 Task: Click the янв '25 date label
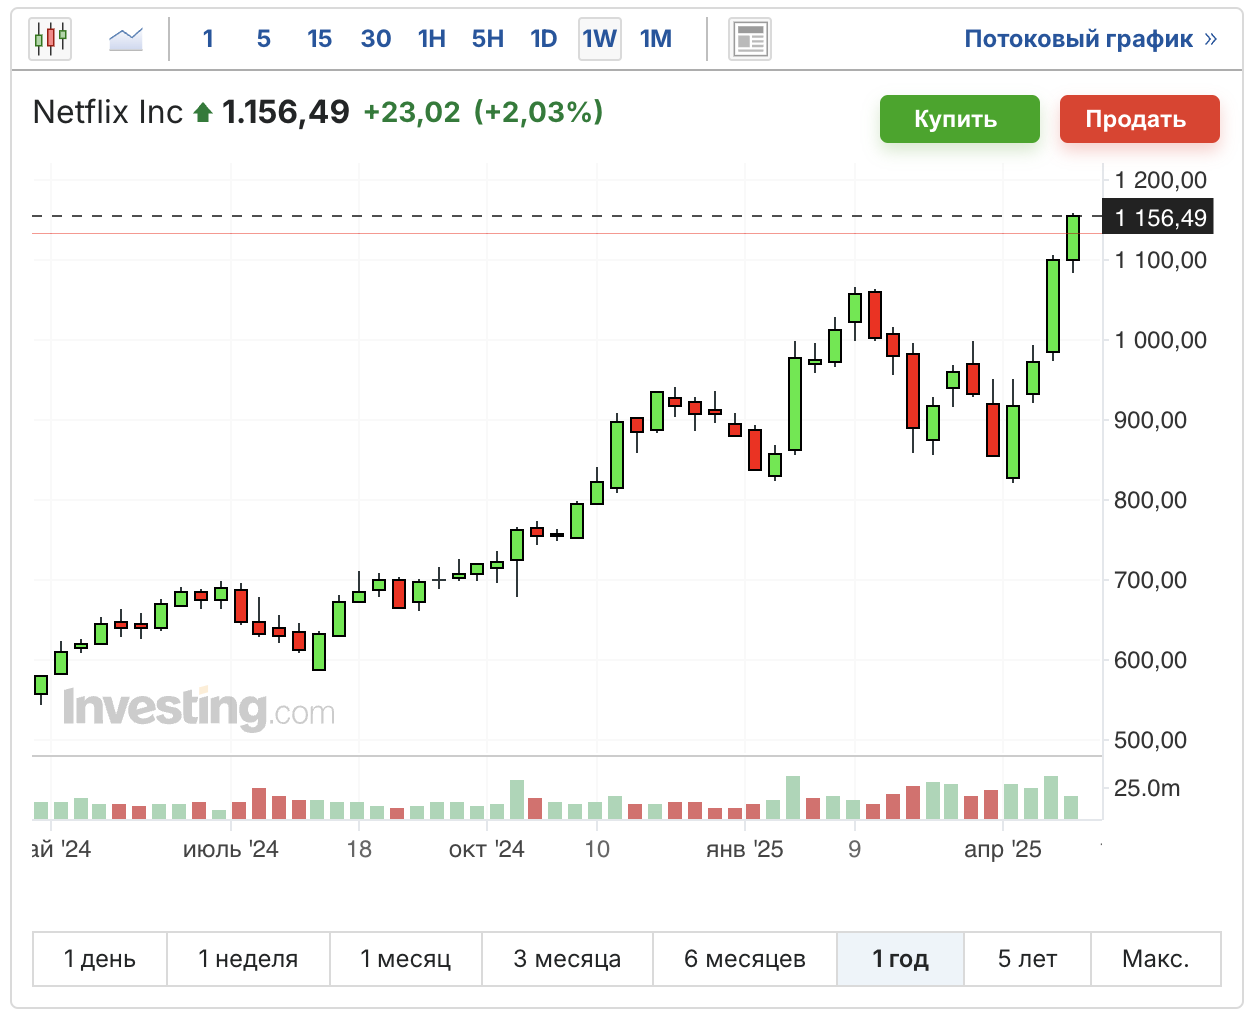745,849
